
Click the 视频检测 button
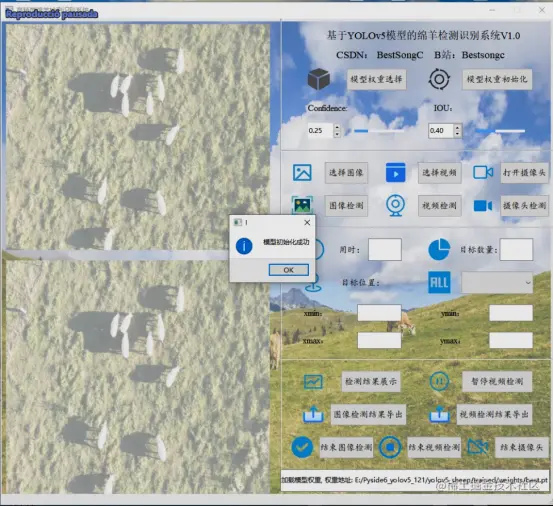pyautogui.click(x=440, y=206)
